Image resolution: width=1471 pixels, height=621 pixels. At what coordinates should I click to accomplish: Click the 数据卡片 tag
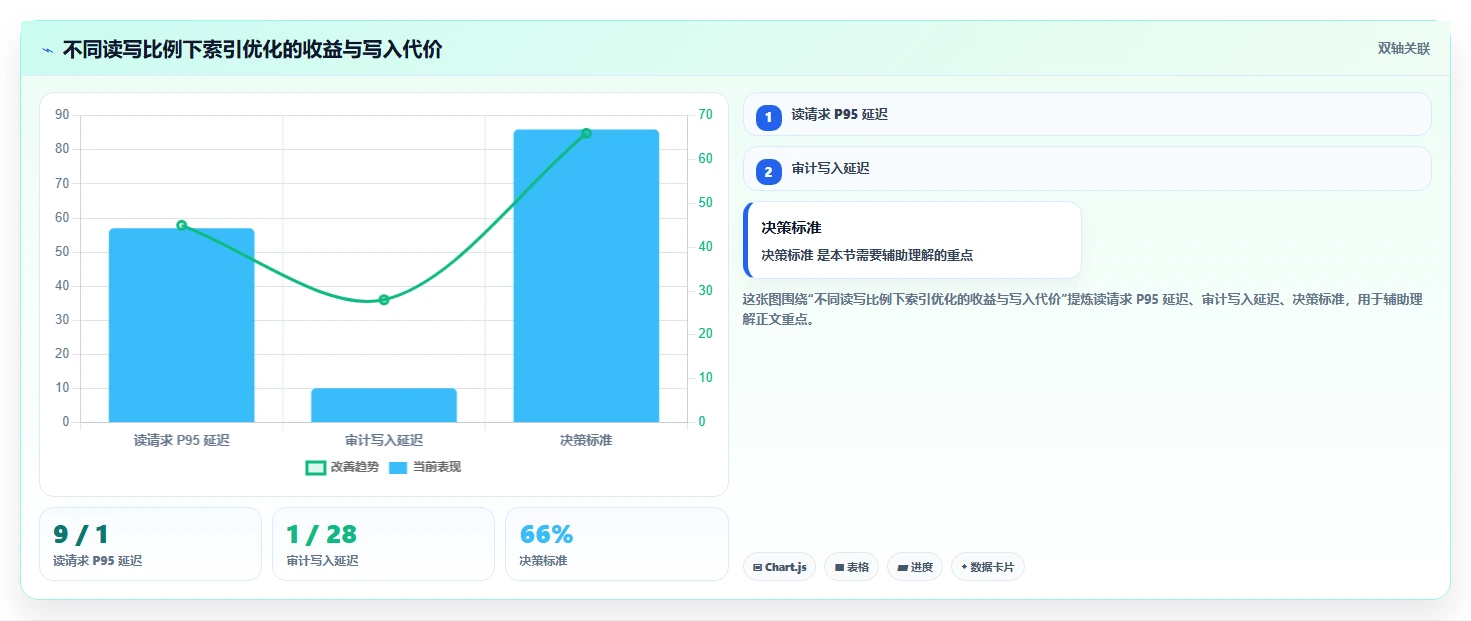(987, 567)
